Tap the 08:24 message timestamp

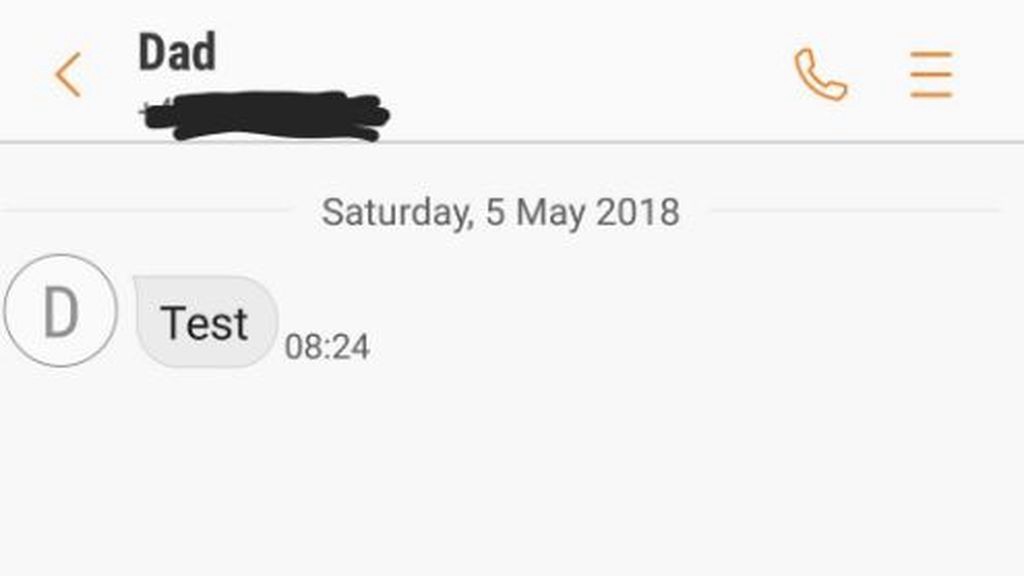[x=327, y=346]
